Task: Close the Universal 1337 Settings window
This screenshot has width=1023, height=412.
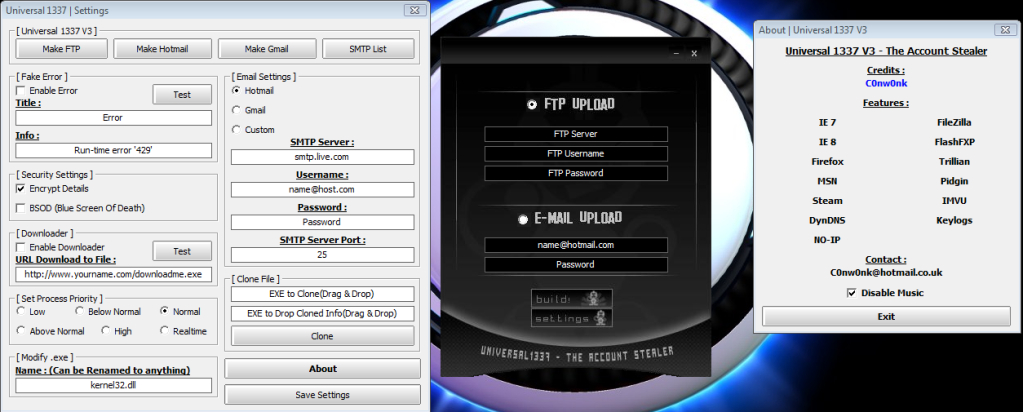Action: click(x=413, y=10)
